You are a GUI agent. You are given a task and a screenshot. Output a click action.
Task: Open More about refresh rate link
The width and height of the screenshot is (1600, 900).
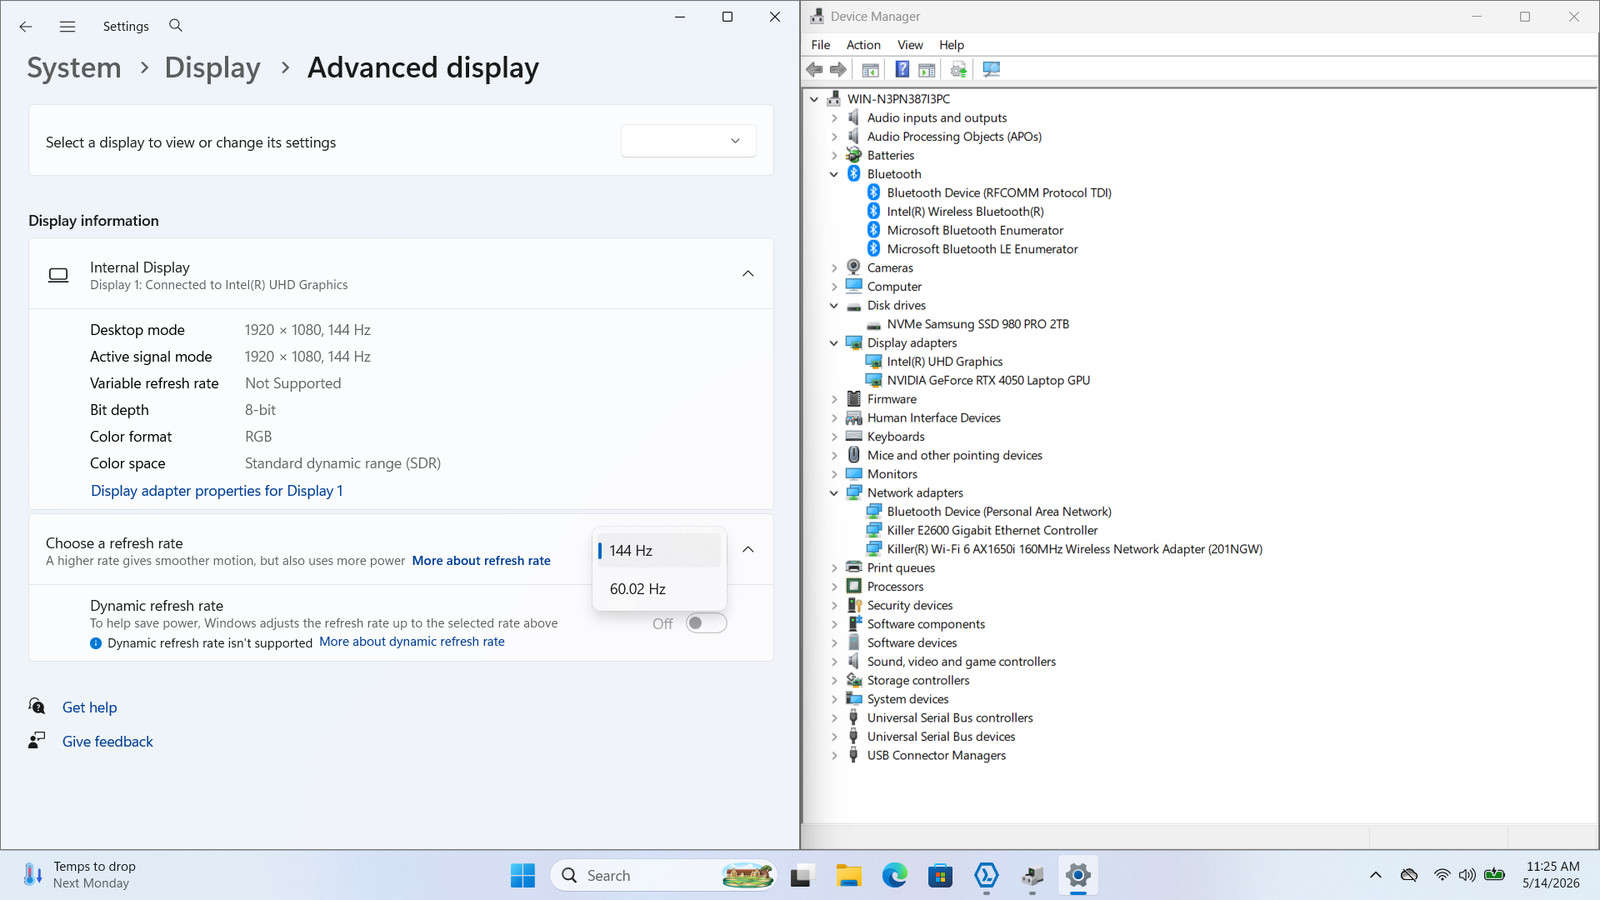point(481,561)
